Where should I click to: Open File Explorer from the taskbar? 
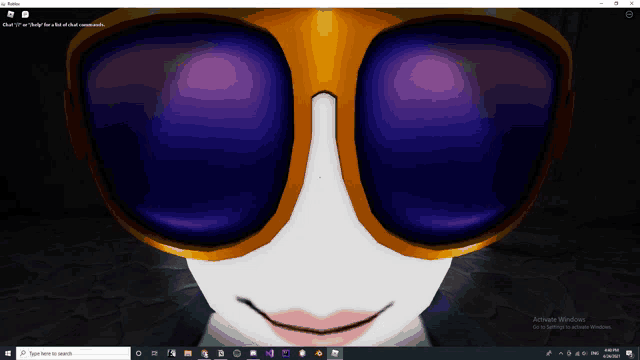tap(188, 353)
